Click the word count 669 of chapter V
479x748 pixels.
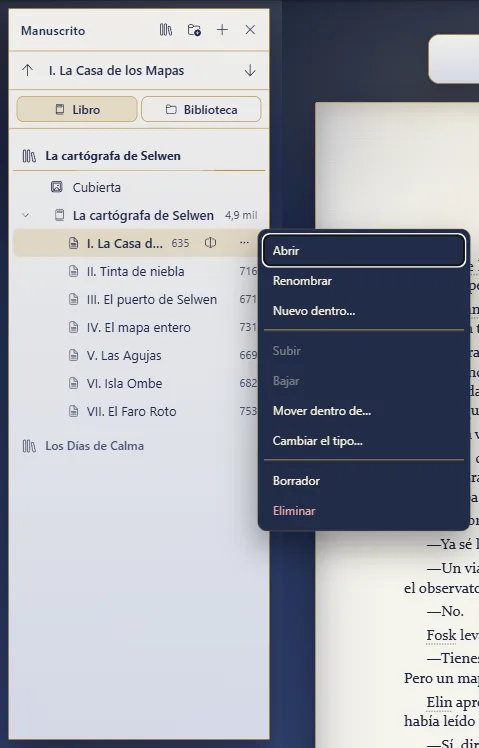248,355
